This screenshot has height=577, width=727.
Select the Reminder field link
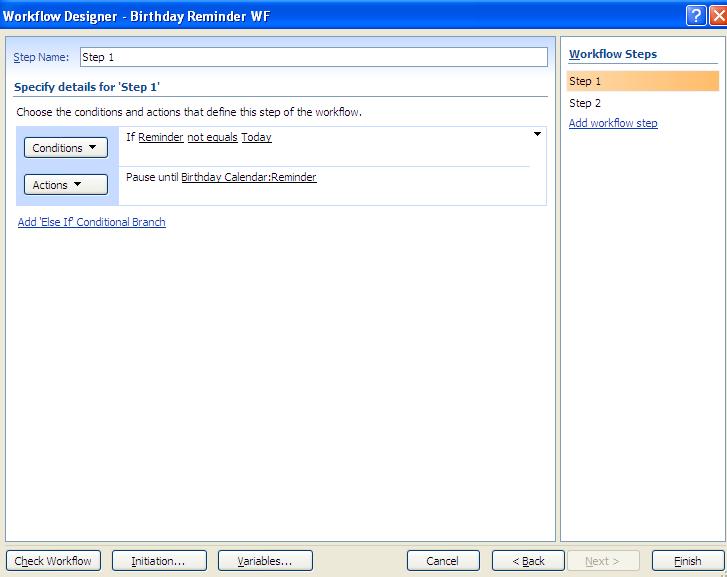coord(161,137)
